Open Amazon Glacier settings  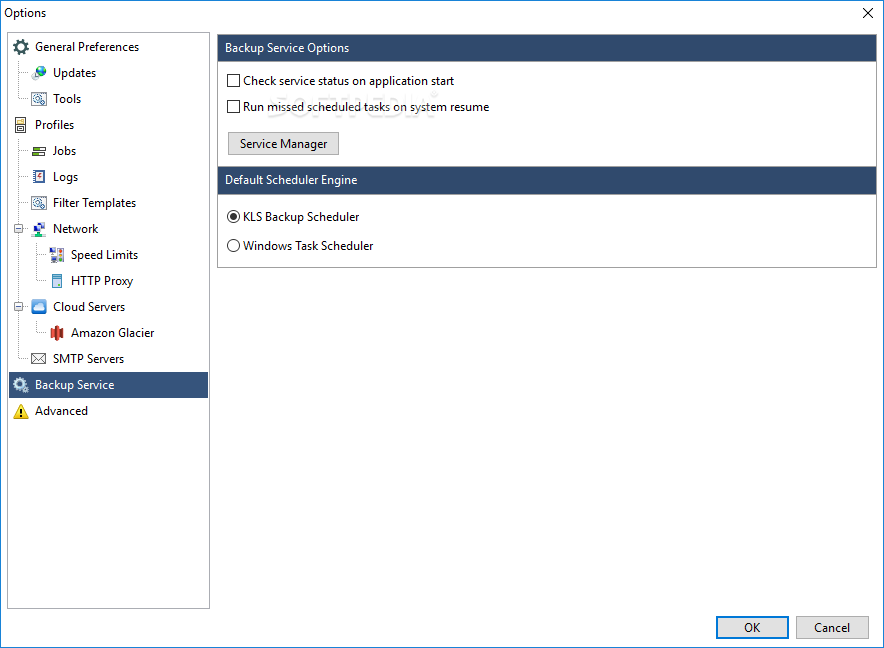click(113, 333)
